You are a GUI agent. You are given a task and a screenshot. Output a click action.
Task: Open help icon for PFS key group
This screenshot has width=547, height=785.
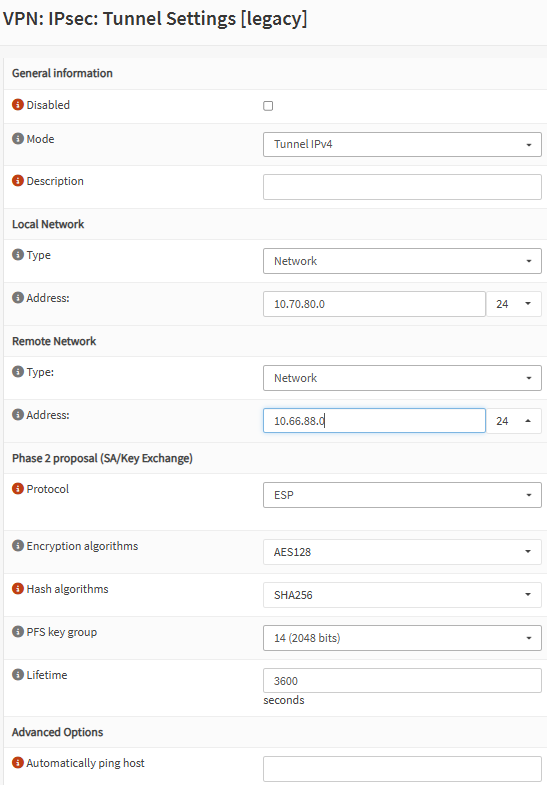coord(18,632)
